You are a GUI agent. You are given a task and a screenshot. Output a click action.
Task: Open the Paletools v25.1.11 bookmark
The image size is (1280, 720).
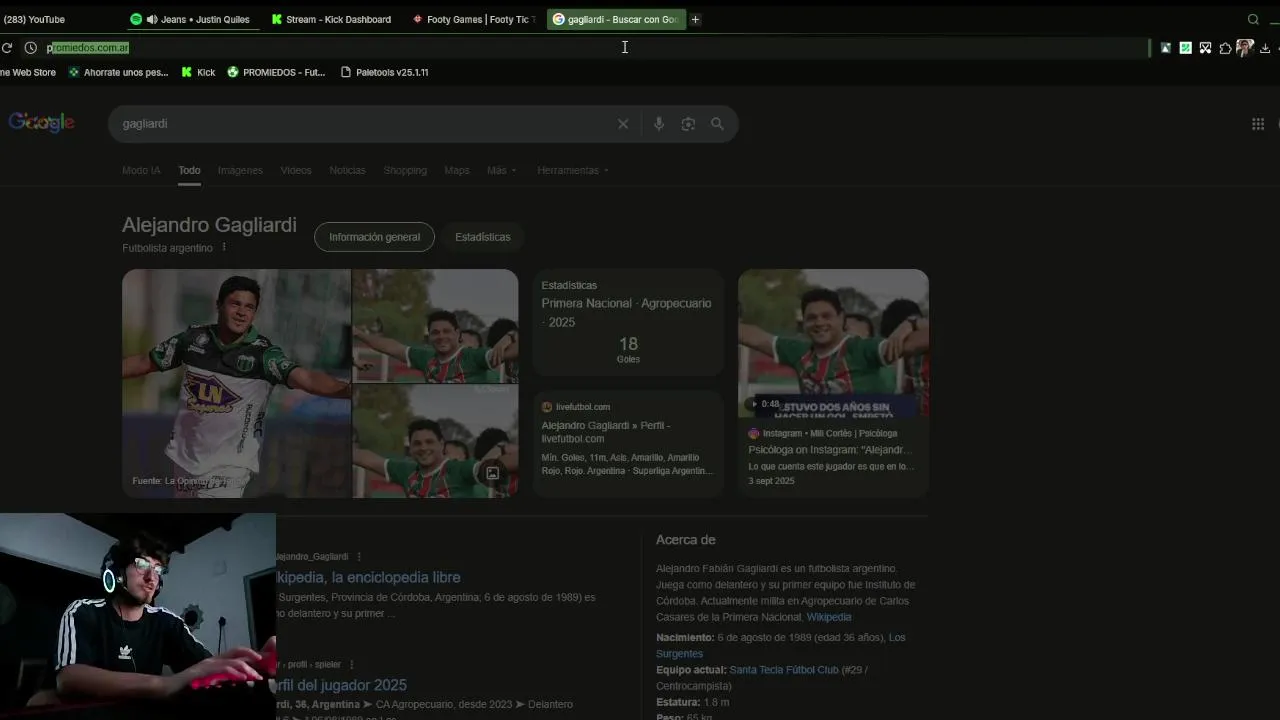pyautogui.click(x=385, y=72)
